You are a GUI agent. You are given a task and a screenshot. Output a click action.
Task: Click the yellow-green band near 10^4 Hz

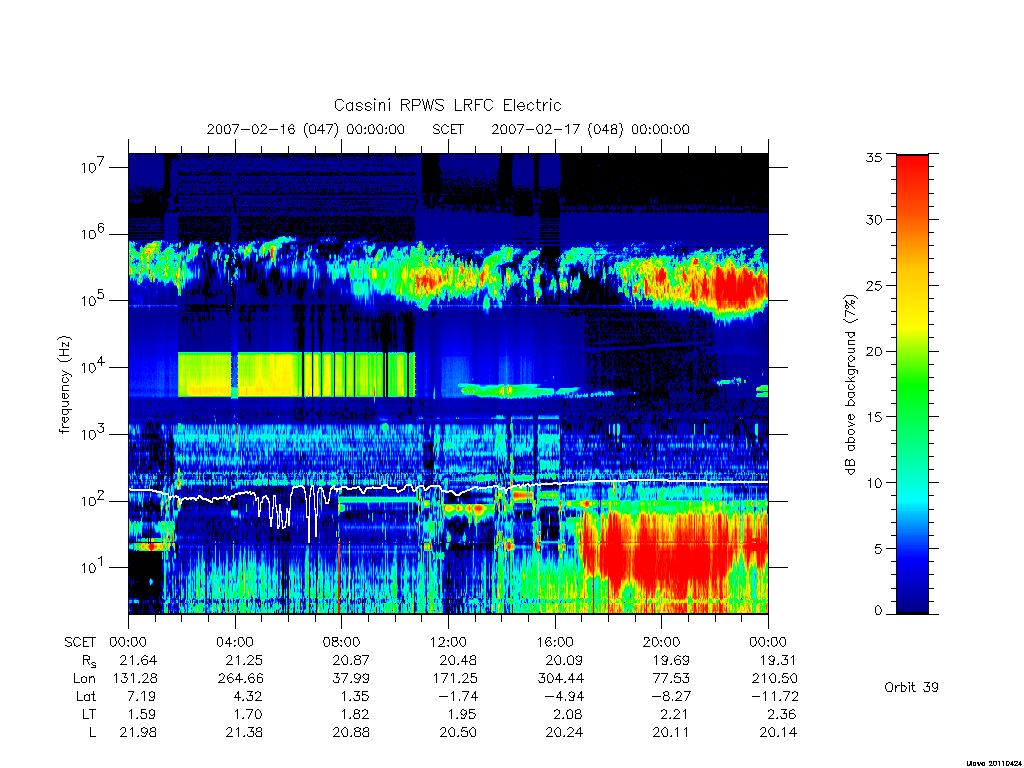(x=296, y=374)
